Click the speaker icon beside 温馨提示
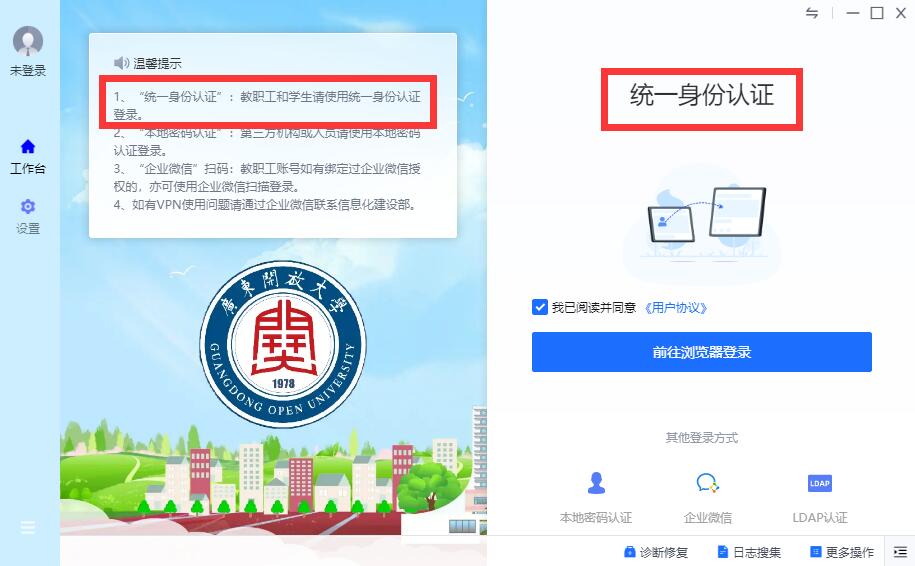915x566 pixels. click(121, 62)
